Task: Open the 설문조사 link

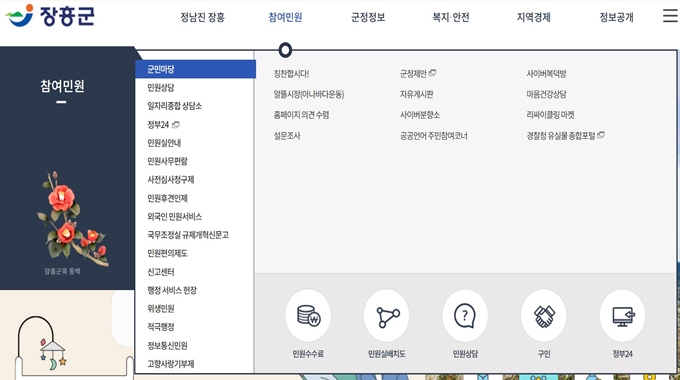Action: tap(287, 136)
